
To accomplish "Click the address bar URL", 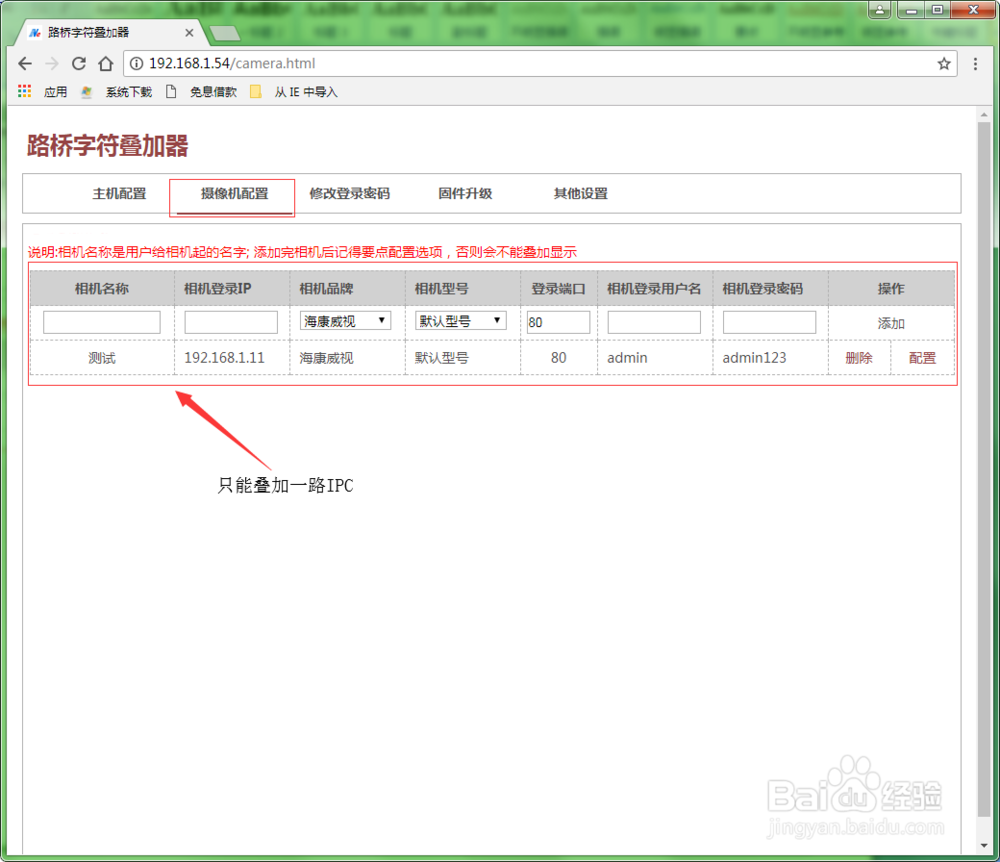I will [x=232, y=64].
